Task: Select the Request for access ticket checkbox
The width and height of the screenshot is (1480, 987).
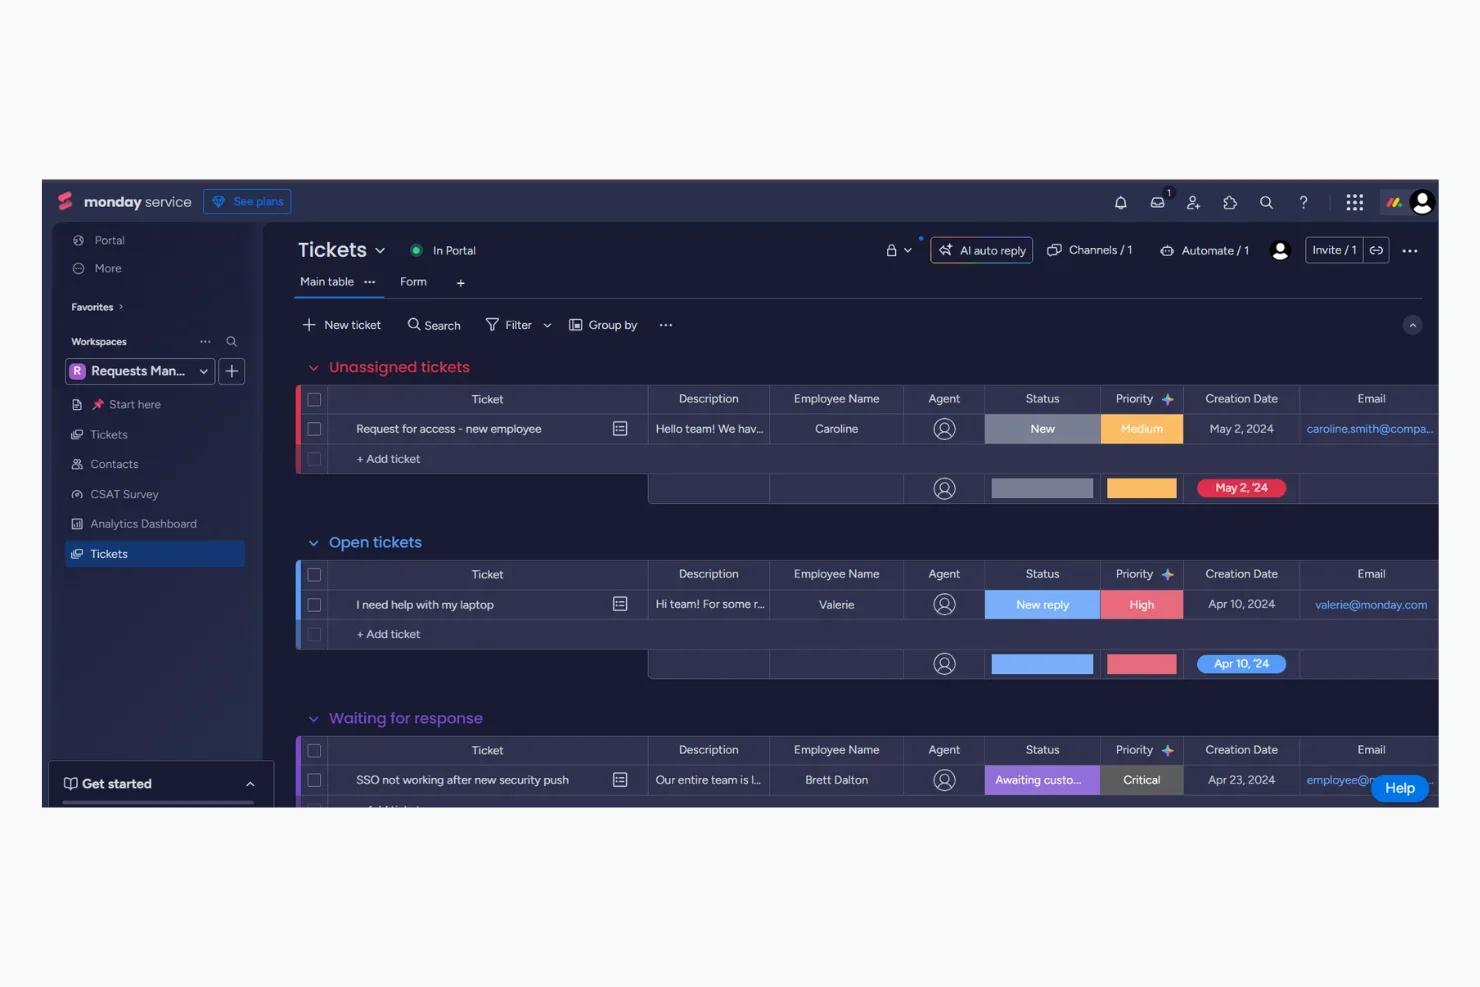Action: click(314, 428)
